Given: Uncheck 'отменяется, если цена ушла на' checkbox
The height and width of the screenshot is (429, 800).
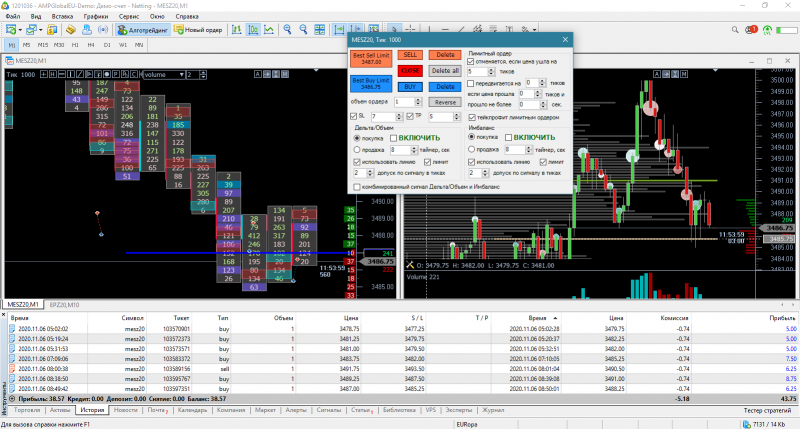Looking at the screenshot, I should click(471, 61).
